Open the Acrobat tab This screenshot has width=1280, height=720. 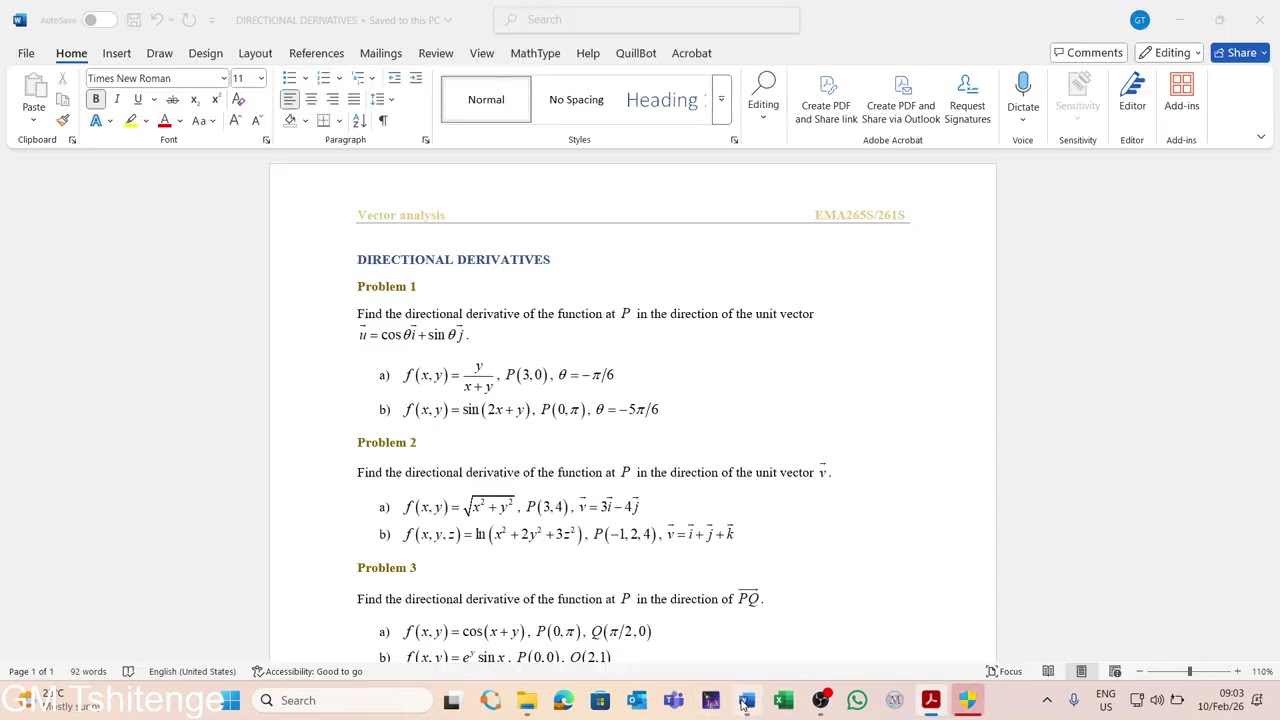[692, 53]
